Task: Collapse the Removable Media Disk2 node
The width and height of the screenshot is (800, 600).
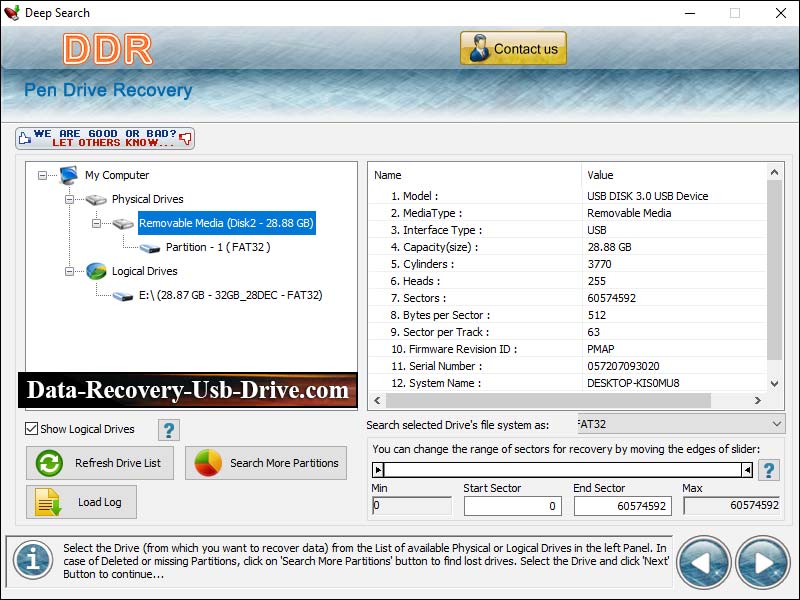Action: coord(96,223)
